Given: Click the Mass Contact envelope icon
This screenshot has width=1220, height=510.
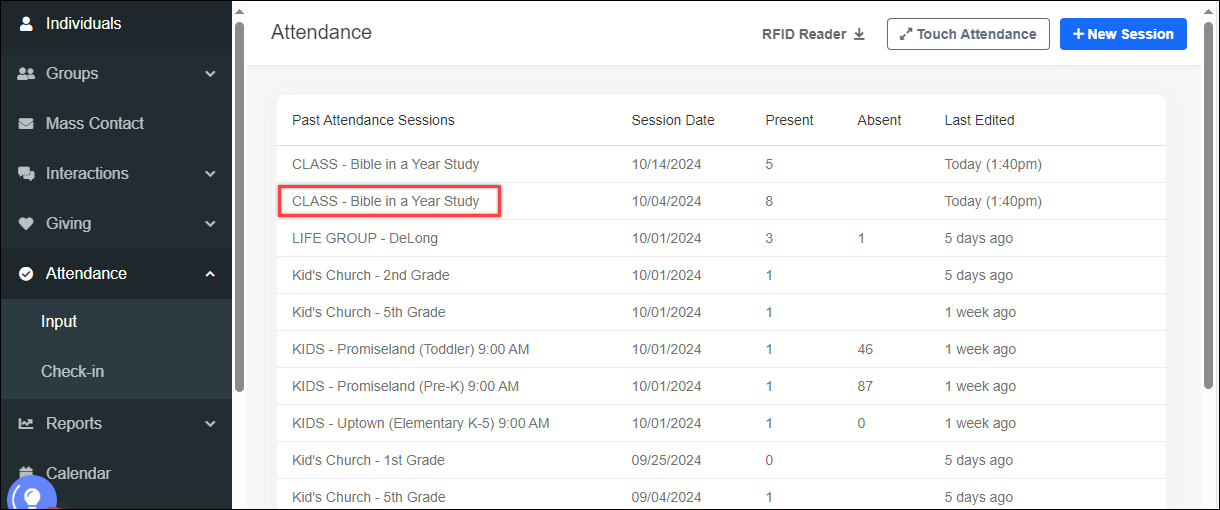Looking at the screenshot, I should pos(27,123).
